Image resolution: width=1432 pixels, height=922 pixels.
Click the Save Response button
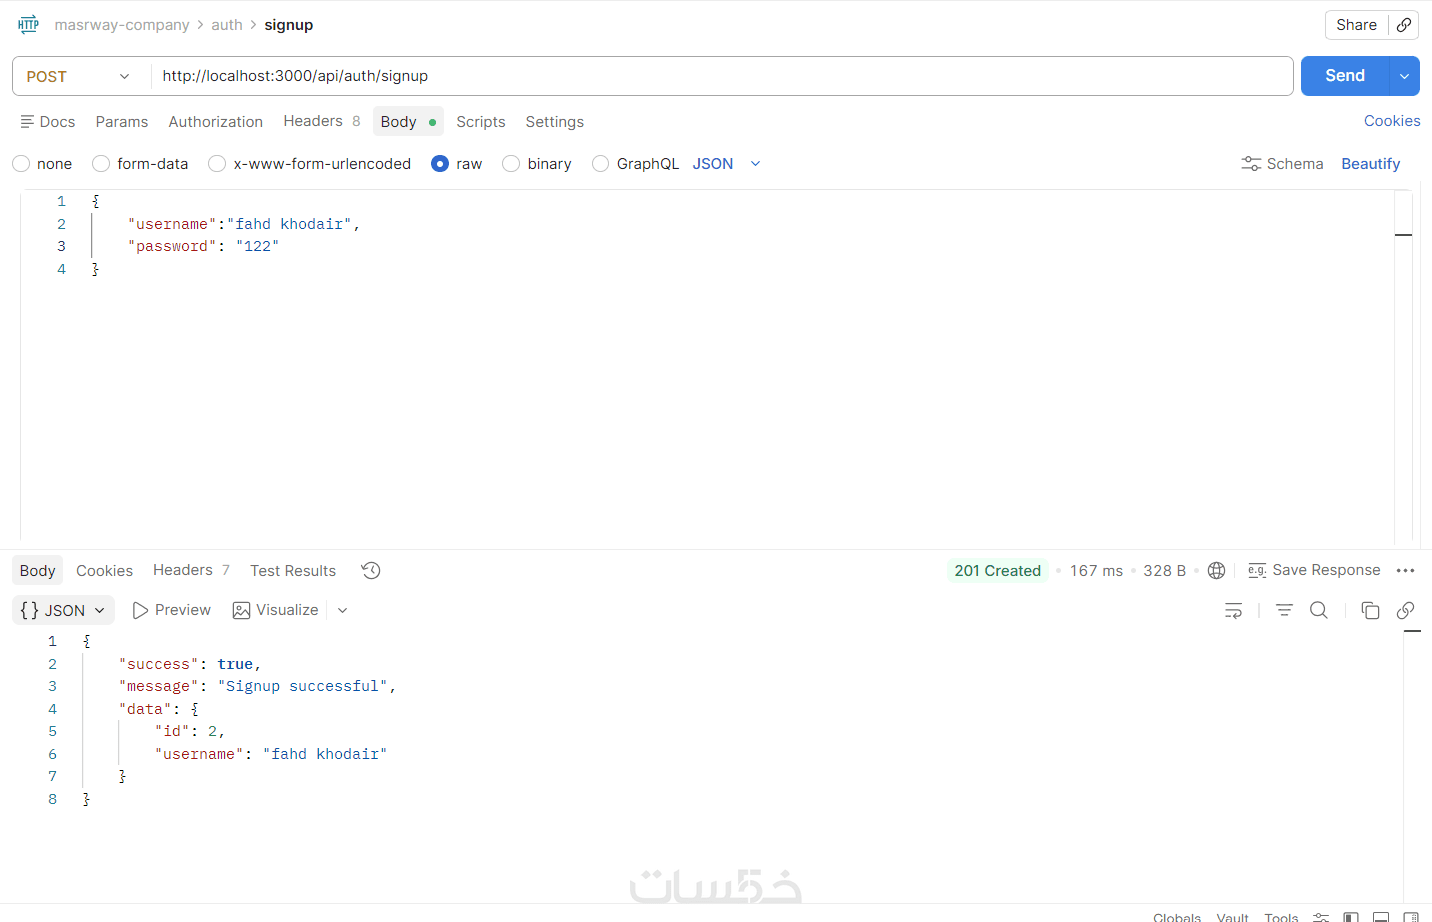[1314, 570]
